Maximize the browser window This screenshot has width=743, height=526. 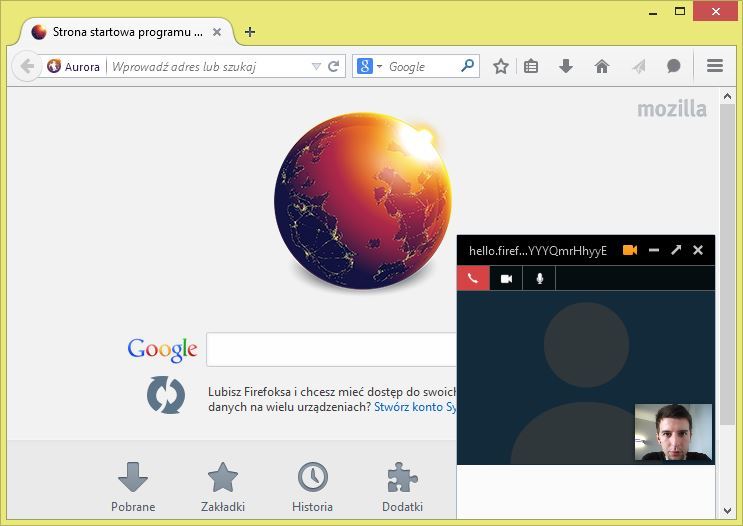(x=680, y=11)
